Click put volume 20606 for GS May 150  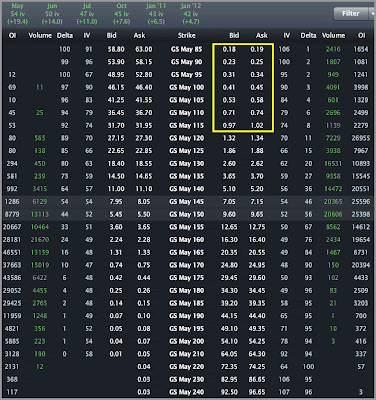point(333,214)
